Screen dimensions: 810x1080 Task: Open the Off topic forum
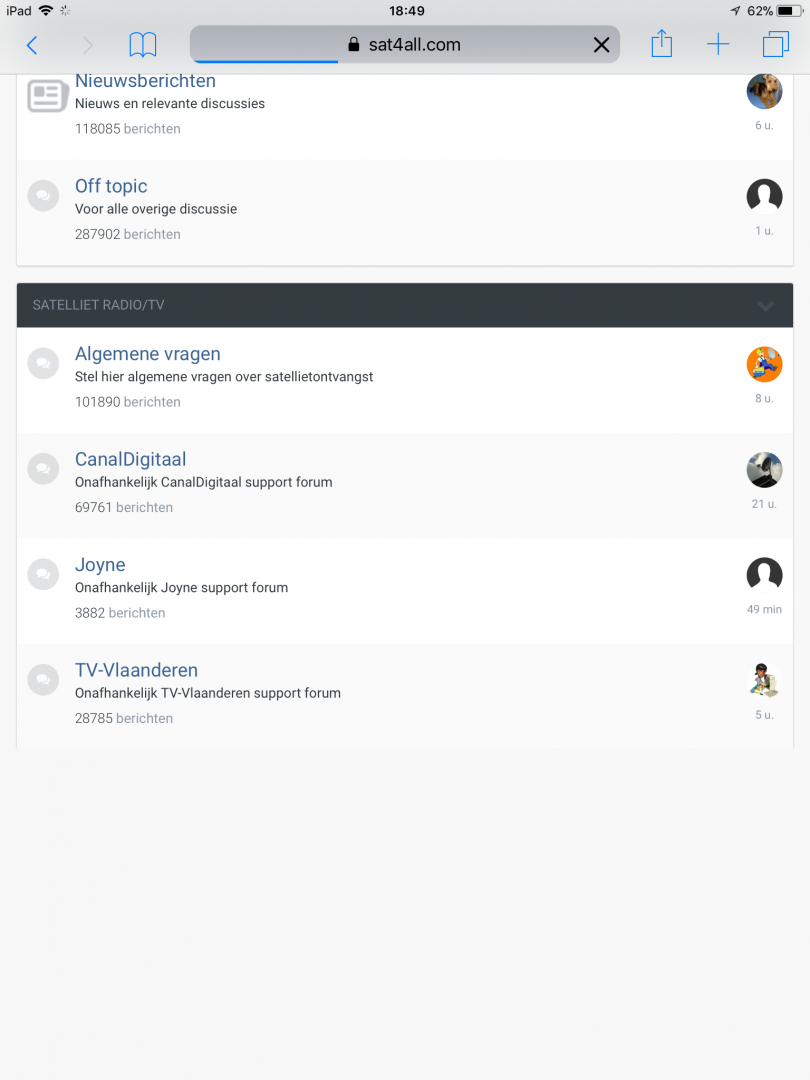(111, 186)
